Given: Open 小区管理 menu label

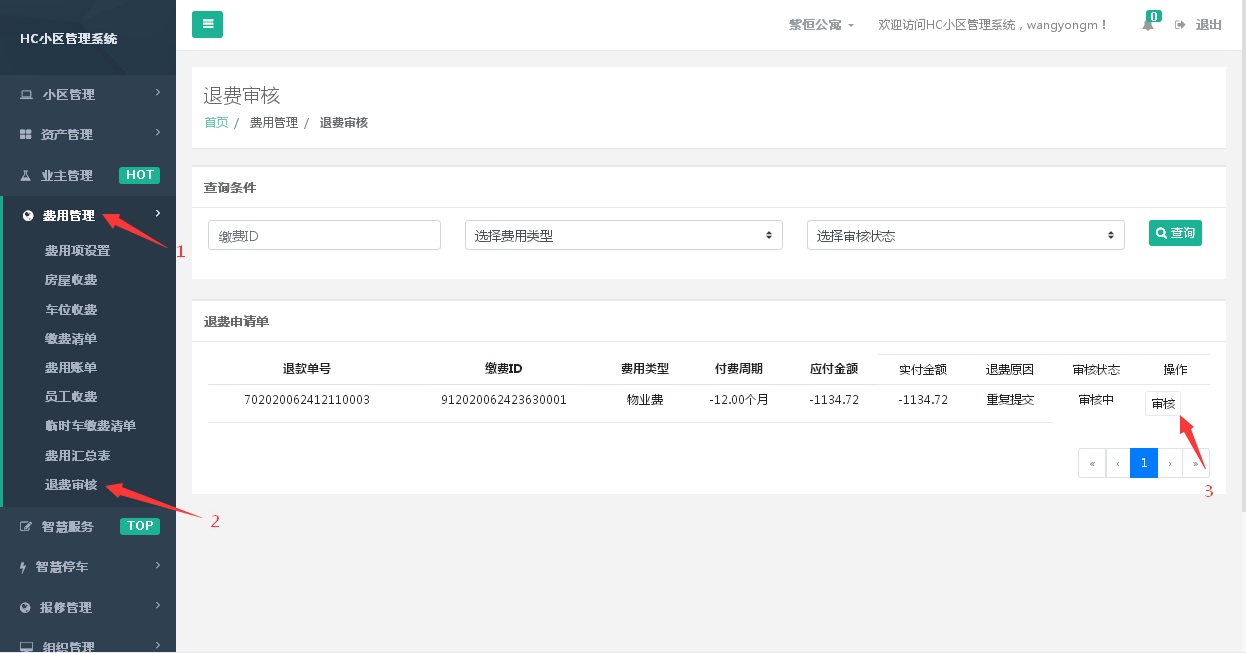Looking at the screenshot, I should tap(69, 95).
